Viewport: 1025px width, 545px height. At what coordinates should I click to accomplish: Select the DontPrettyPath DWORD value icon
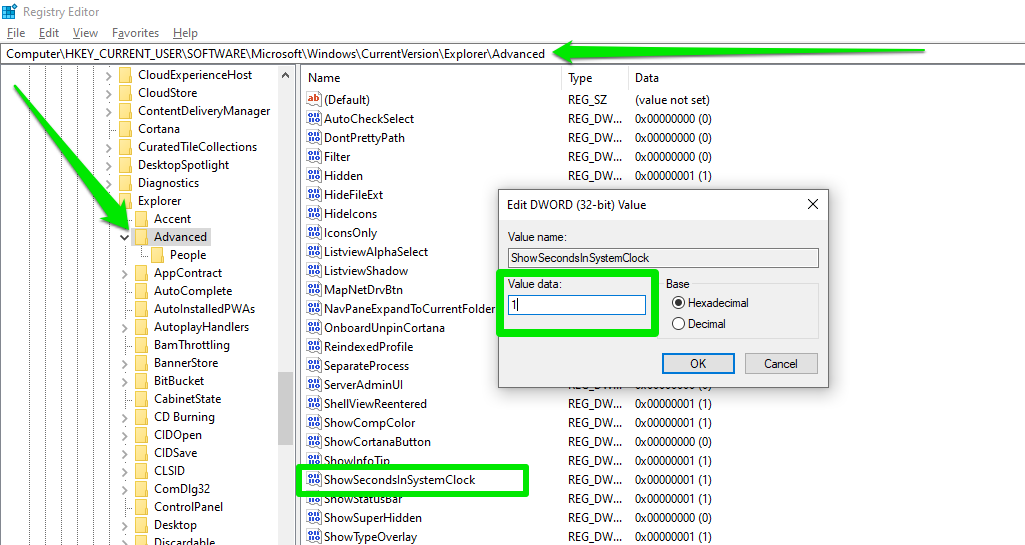pyautogui.click(x=314, y=137)
